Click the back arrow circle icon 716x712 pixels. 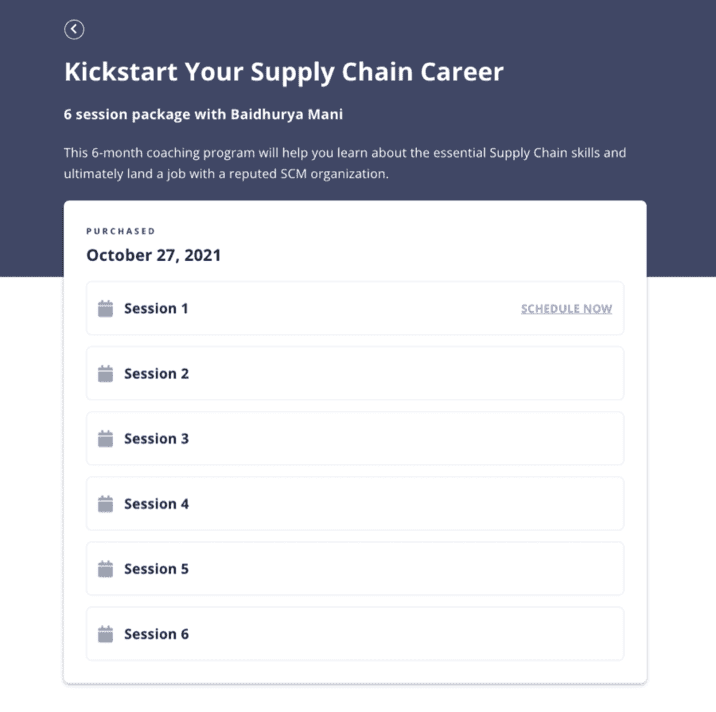[74, 30]
